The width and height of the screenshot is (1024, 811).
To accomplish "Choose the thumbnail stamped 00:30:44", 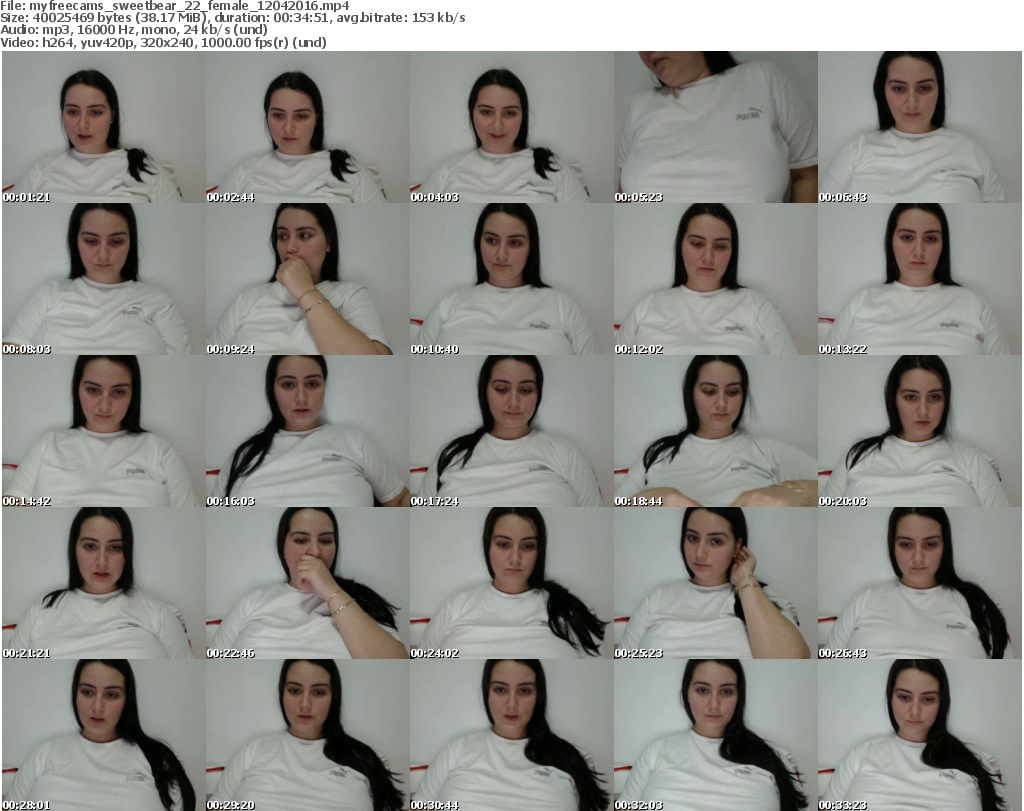I will [x=511, y=735].
